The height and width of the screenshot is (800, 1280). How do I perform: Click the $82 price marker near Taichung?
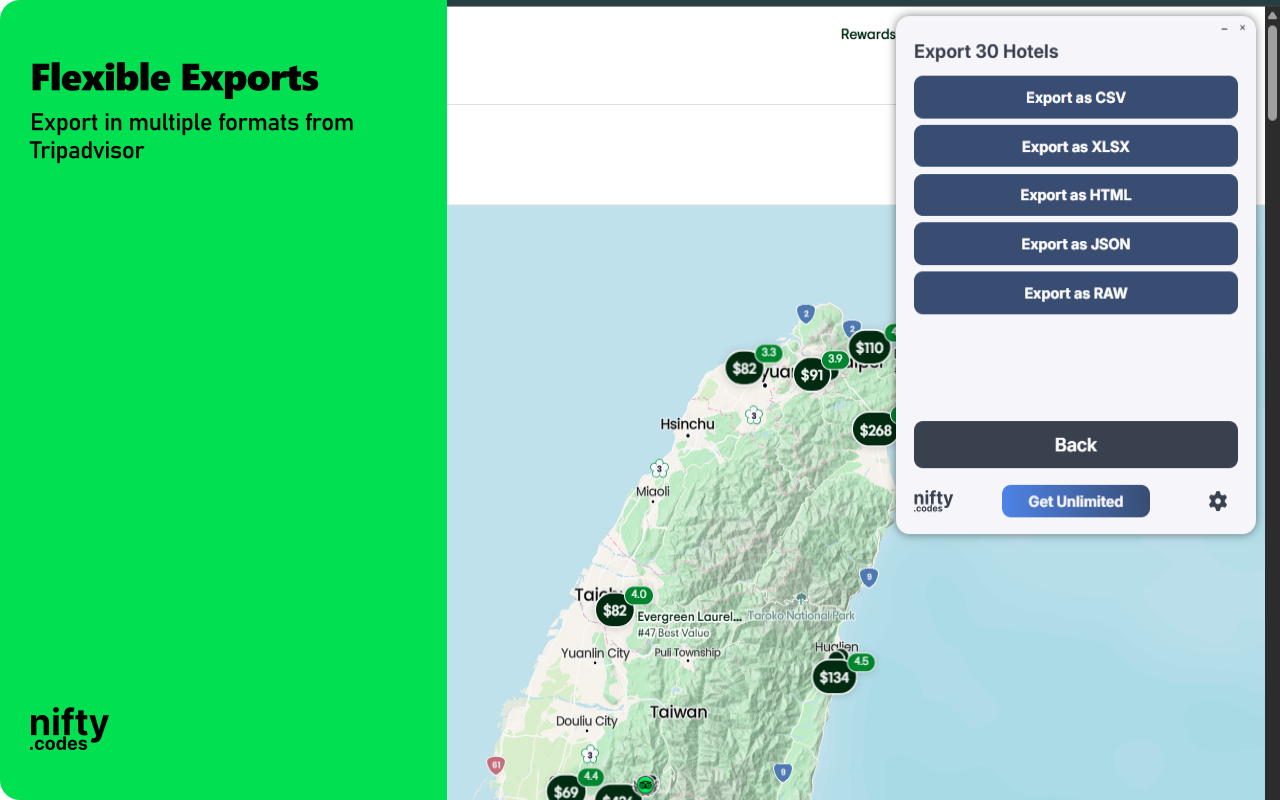pos(614,609)
